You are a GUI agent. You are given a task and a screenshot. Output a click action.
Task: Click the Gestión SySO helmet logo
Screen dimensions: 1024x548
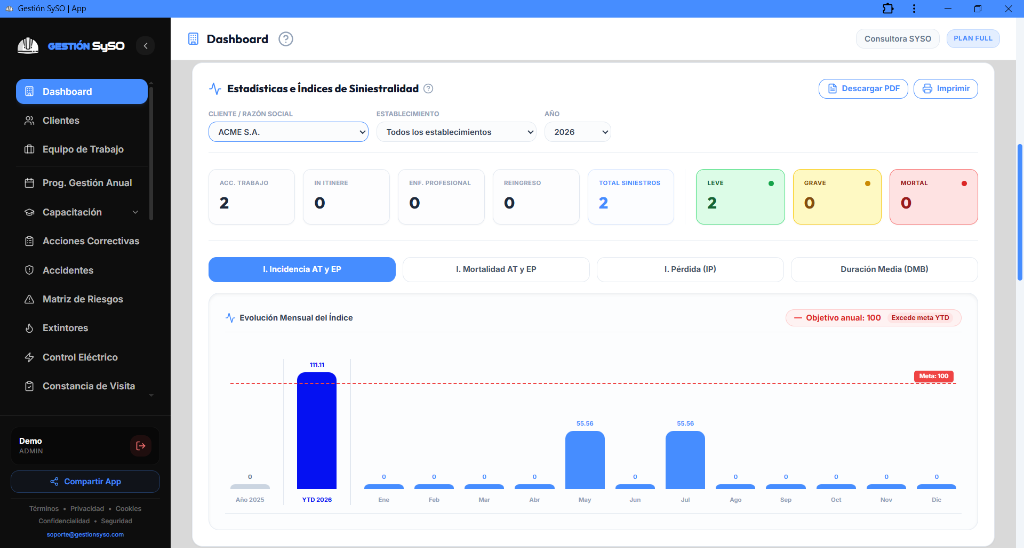[27, 46]
